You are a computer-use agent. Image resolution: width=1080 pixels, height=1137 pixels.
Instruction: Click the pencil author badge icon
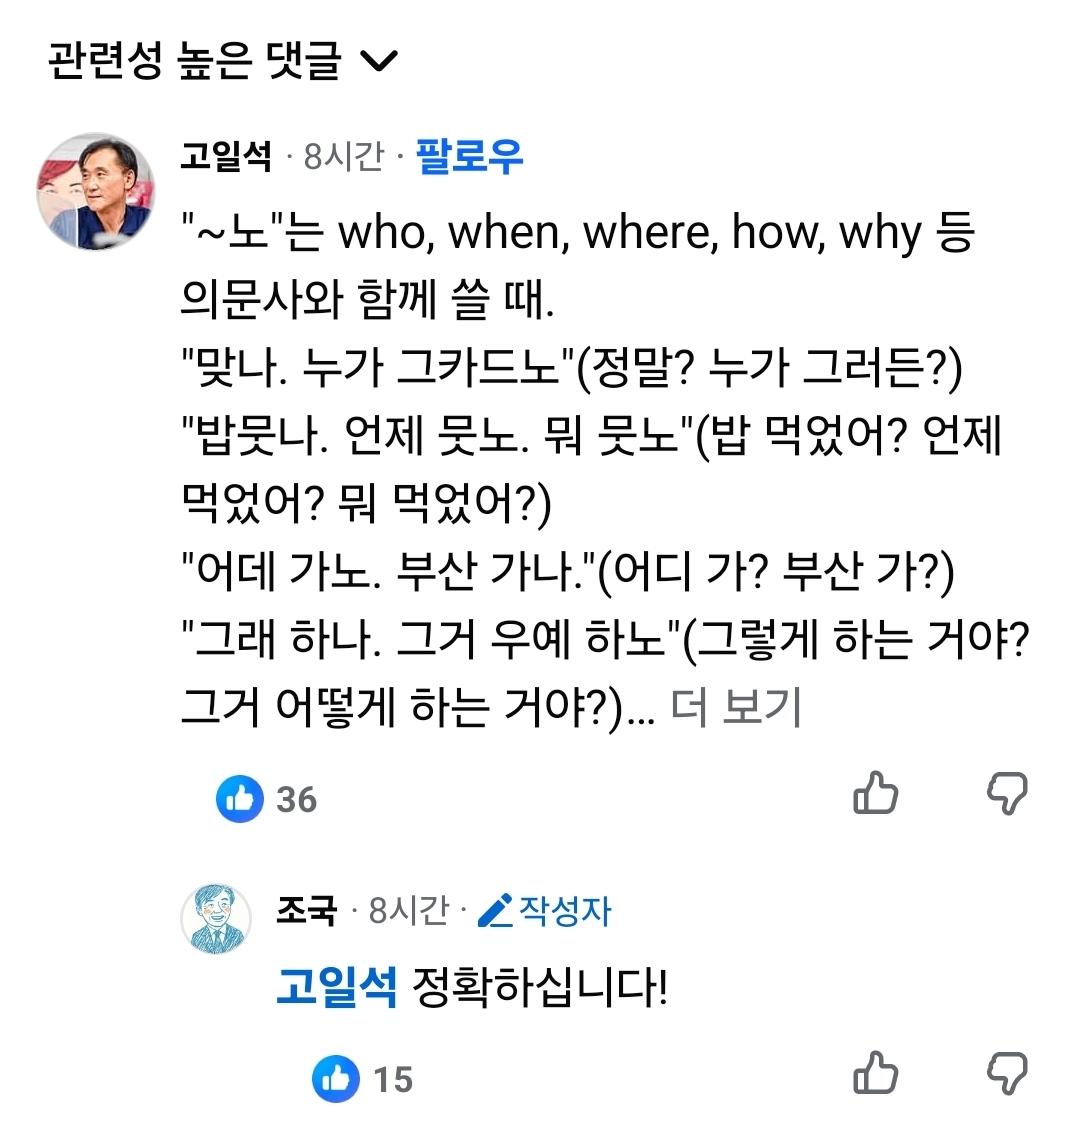495,911
